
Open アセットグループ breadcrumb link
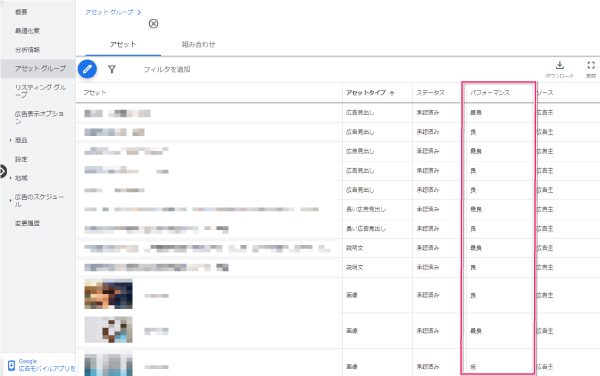(109, 12)
